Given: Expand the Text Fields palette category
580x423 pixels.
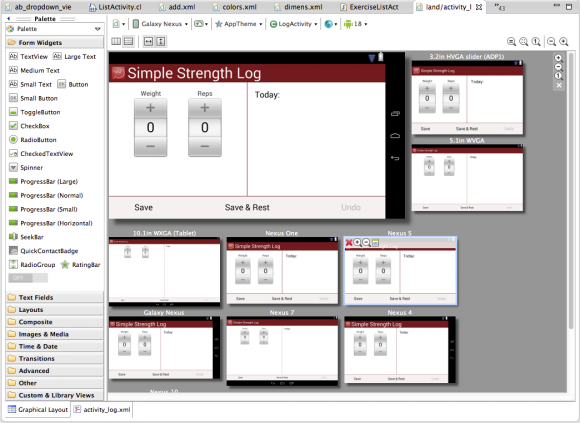Looking at the screenshot, I should point(55,297).
